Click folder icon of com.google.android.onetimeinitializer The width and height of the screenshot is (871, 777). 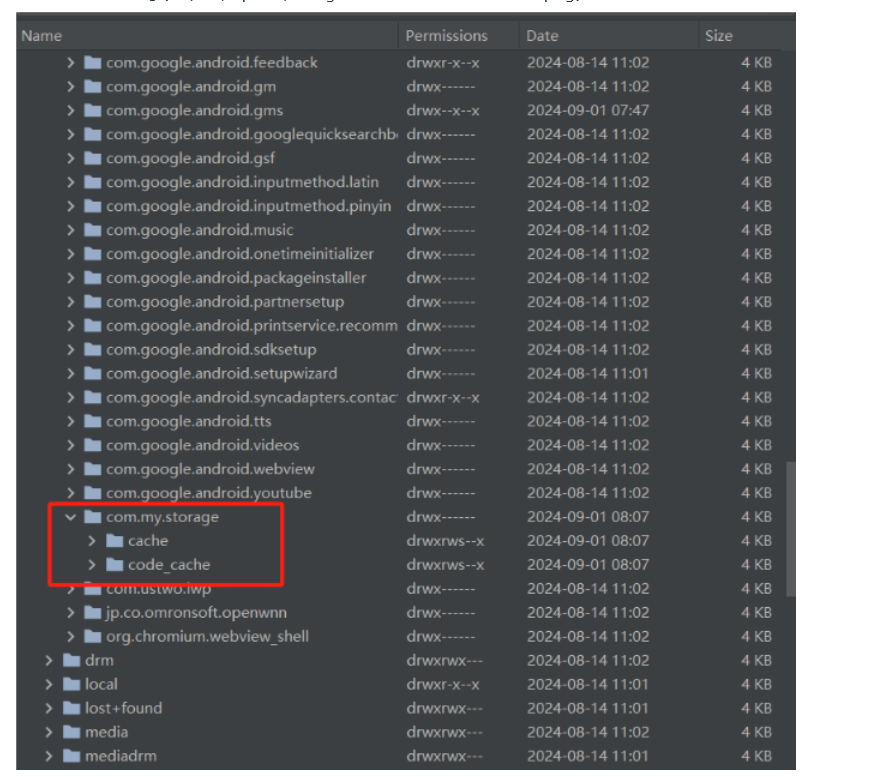92,254
